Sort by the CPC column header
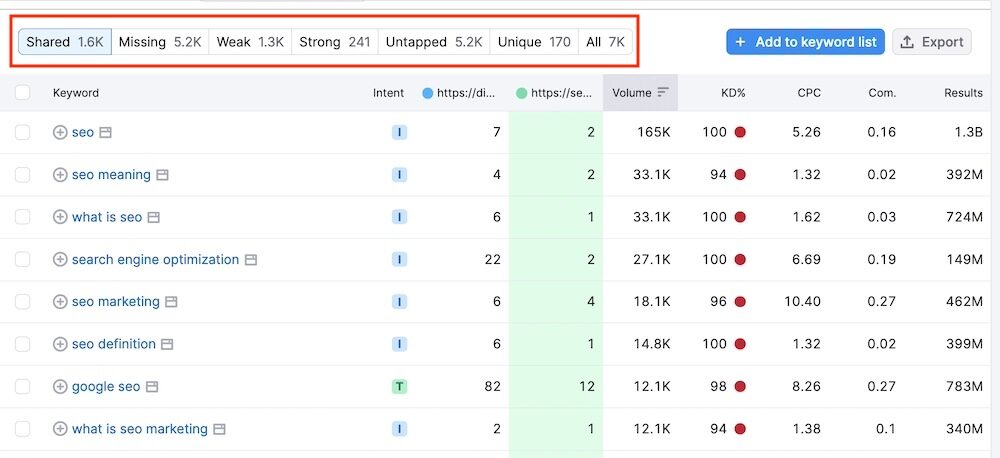Image resolution: width=1000 pixels, height=458 pixels. tap(809, 93)
